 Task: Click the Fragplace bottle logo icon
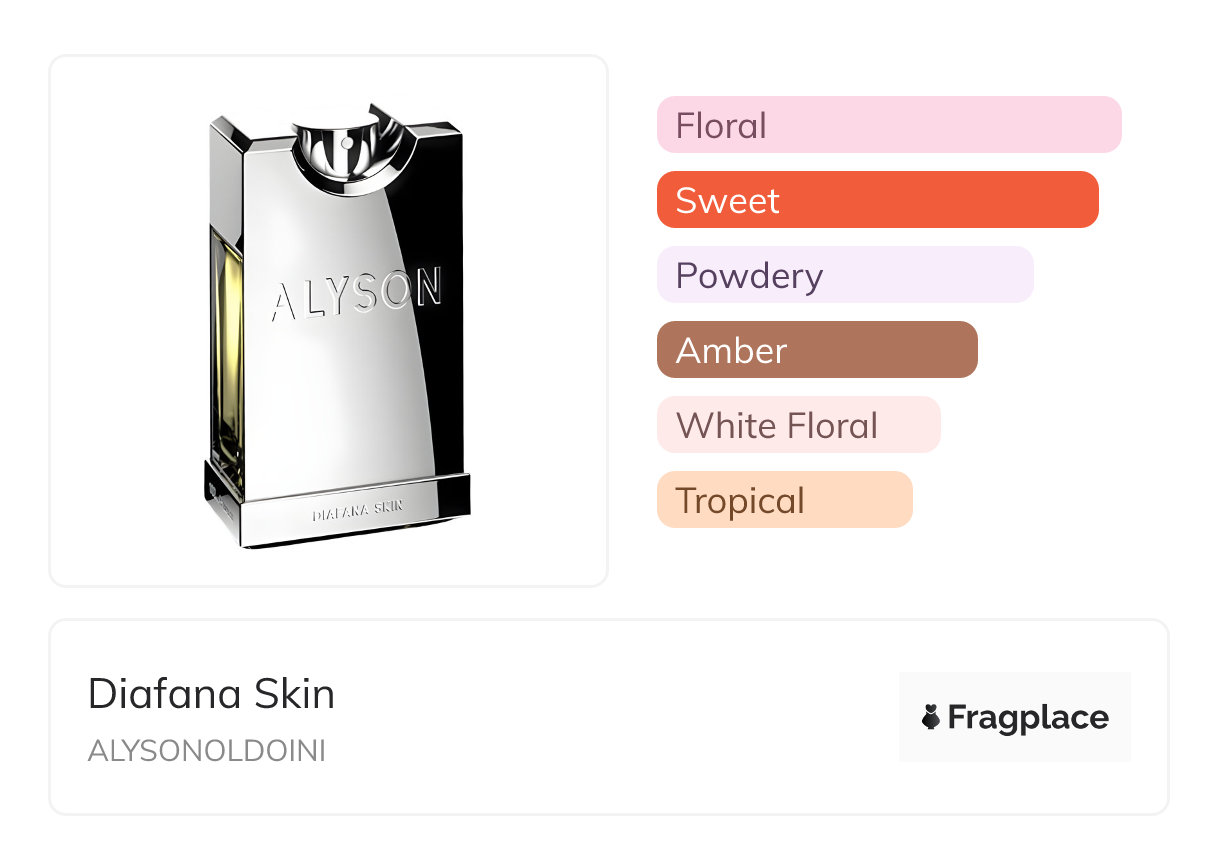coord(931,718)
